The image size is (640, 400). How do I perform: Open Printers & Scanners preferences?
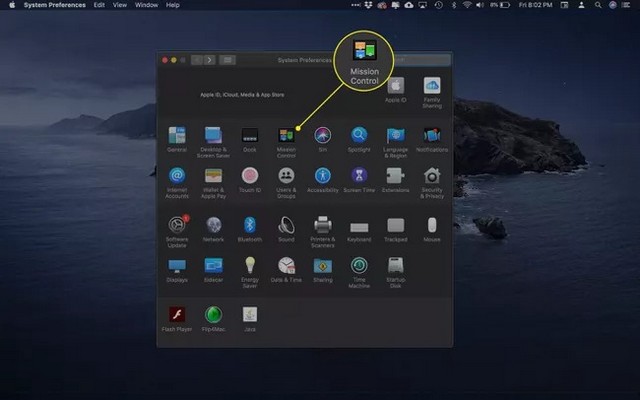click(x=322, y=231)
